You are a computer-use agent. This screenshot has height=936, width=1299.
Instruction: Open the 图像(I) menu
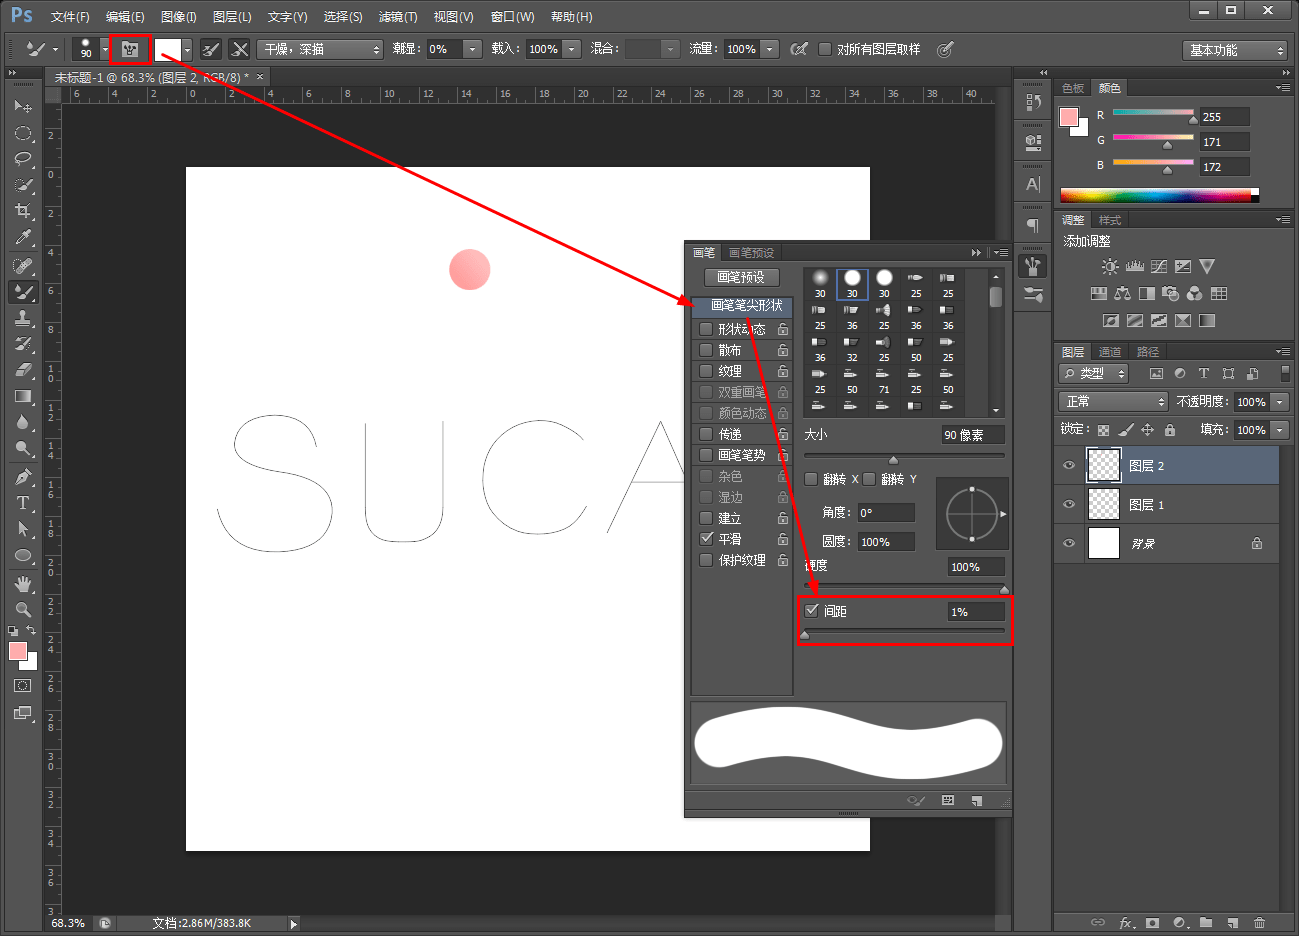pos(179,17)
